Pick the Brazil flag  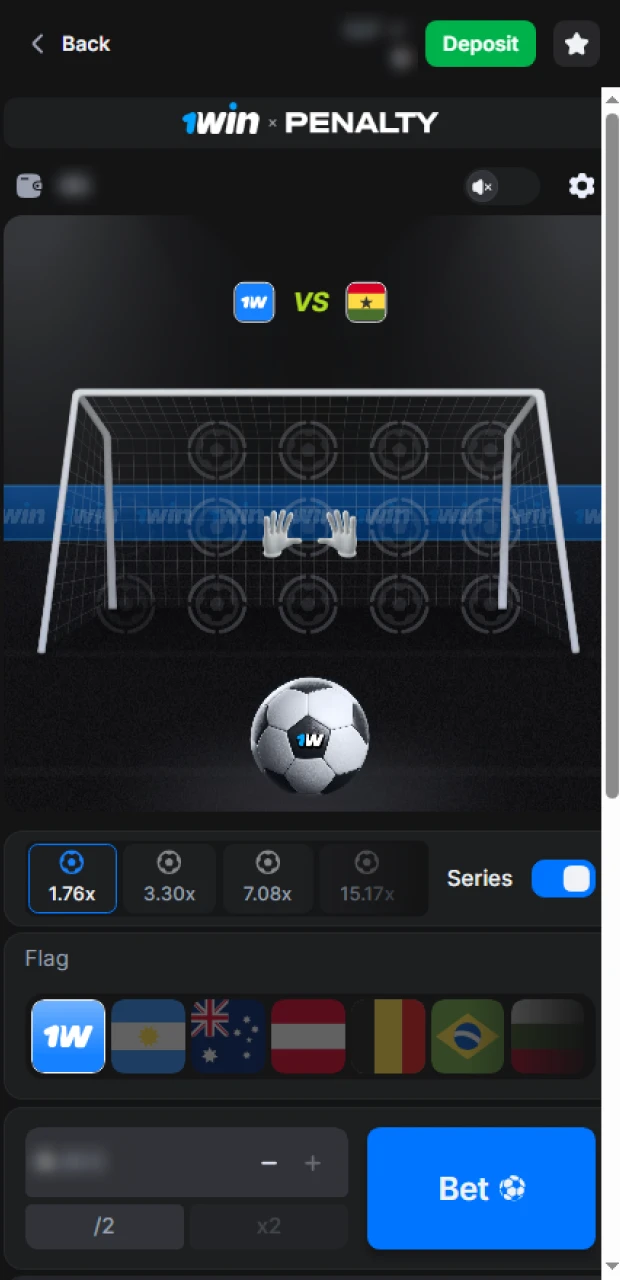pyautogui.click(x=468, y=1036)
